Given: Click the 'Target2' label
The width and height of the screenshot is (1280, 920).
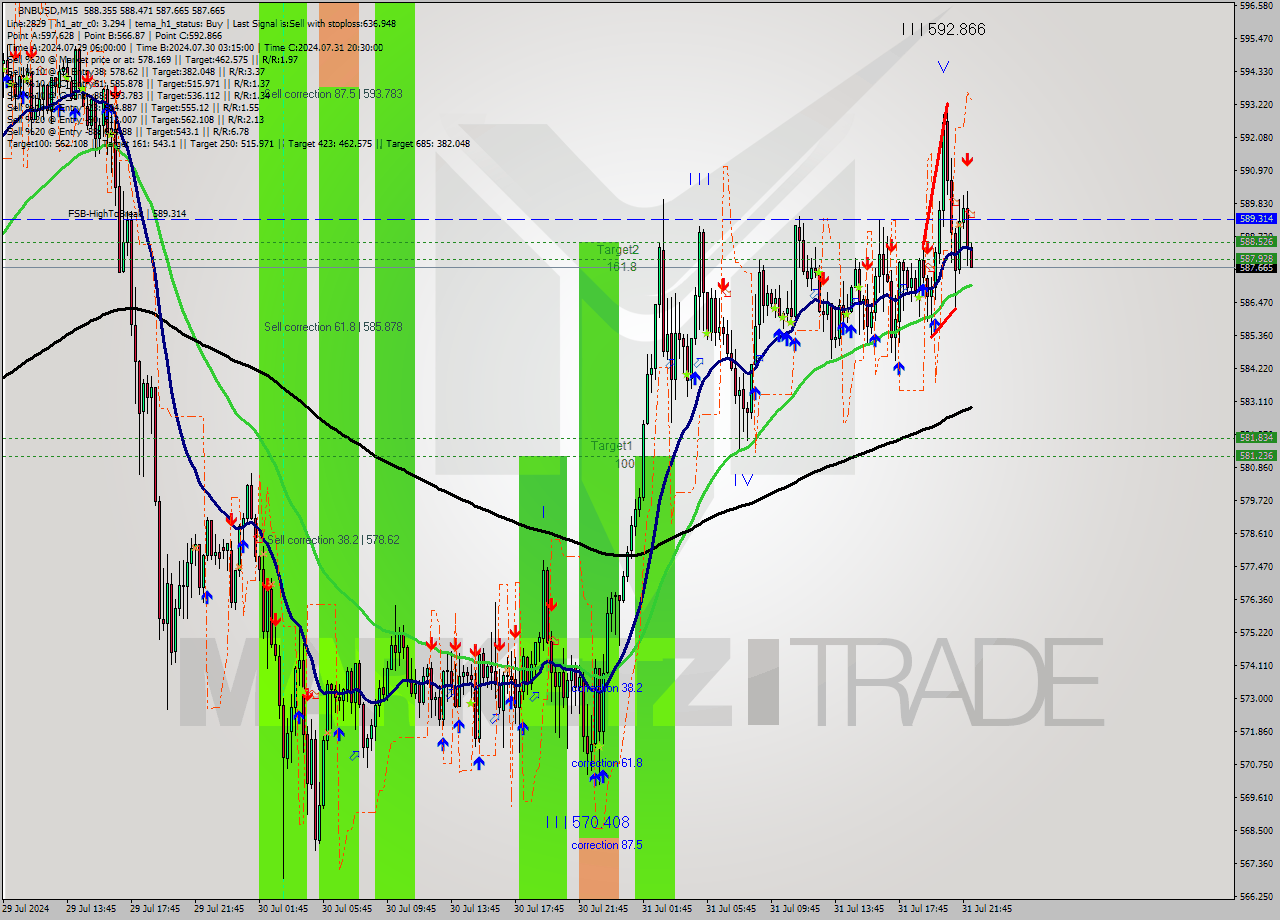Looking at the screenshot, I should [618, 249].
